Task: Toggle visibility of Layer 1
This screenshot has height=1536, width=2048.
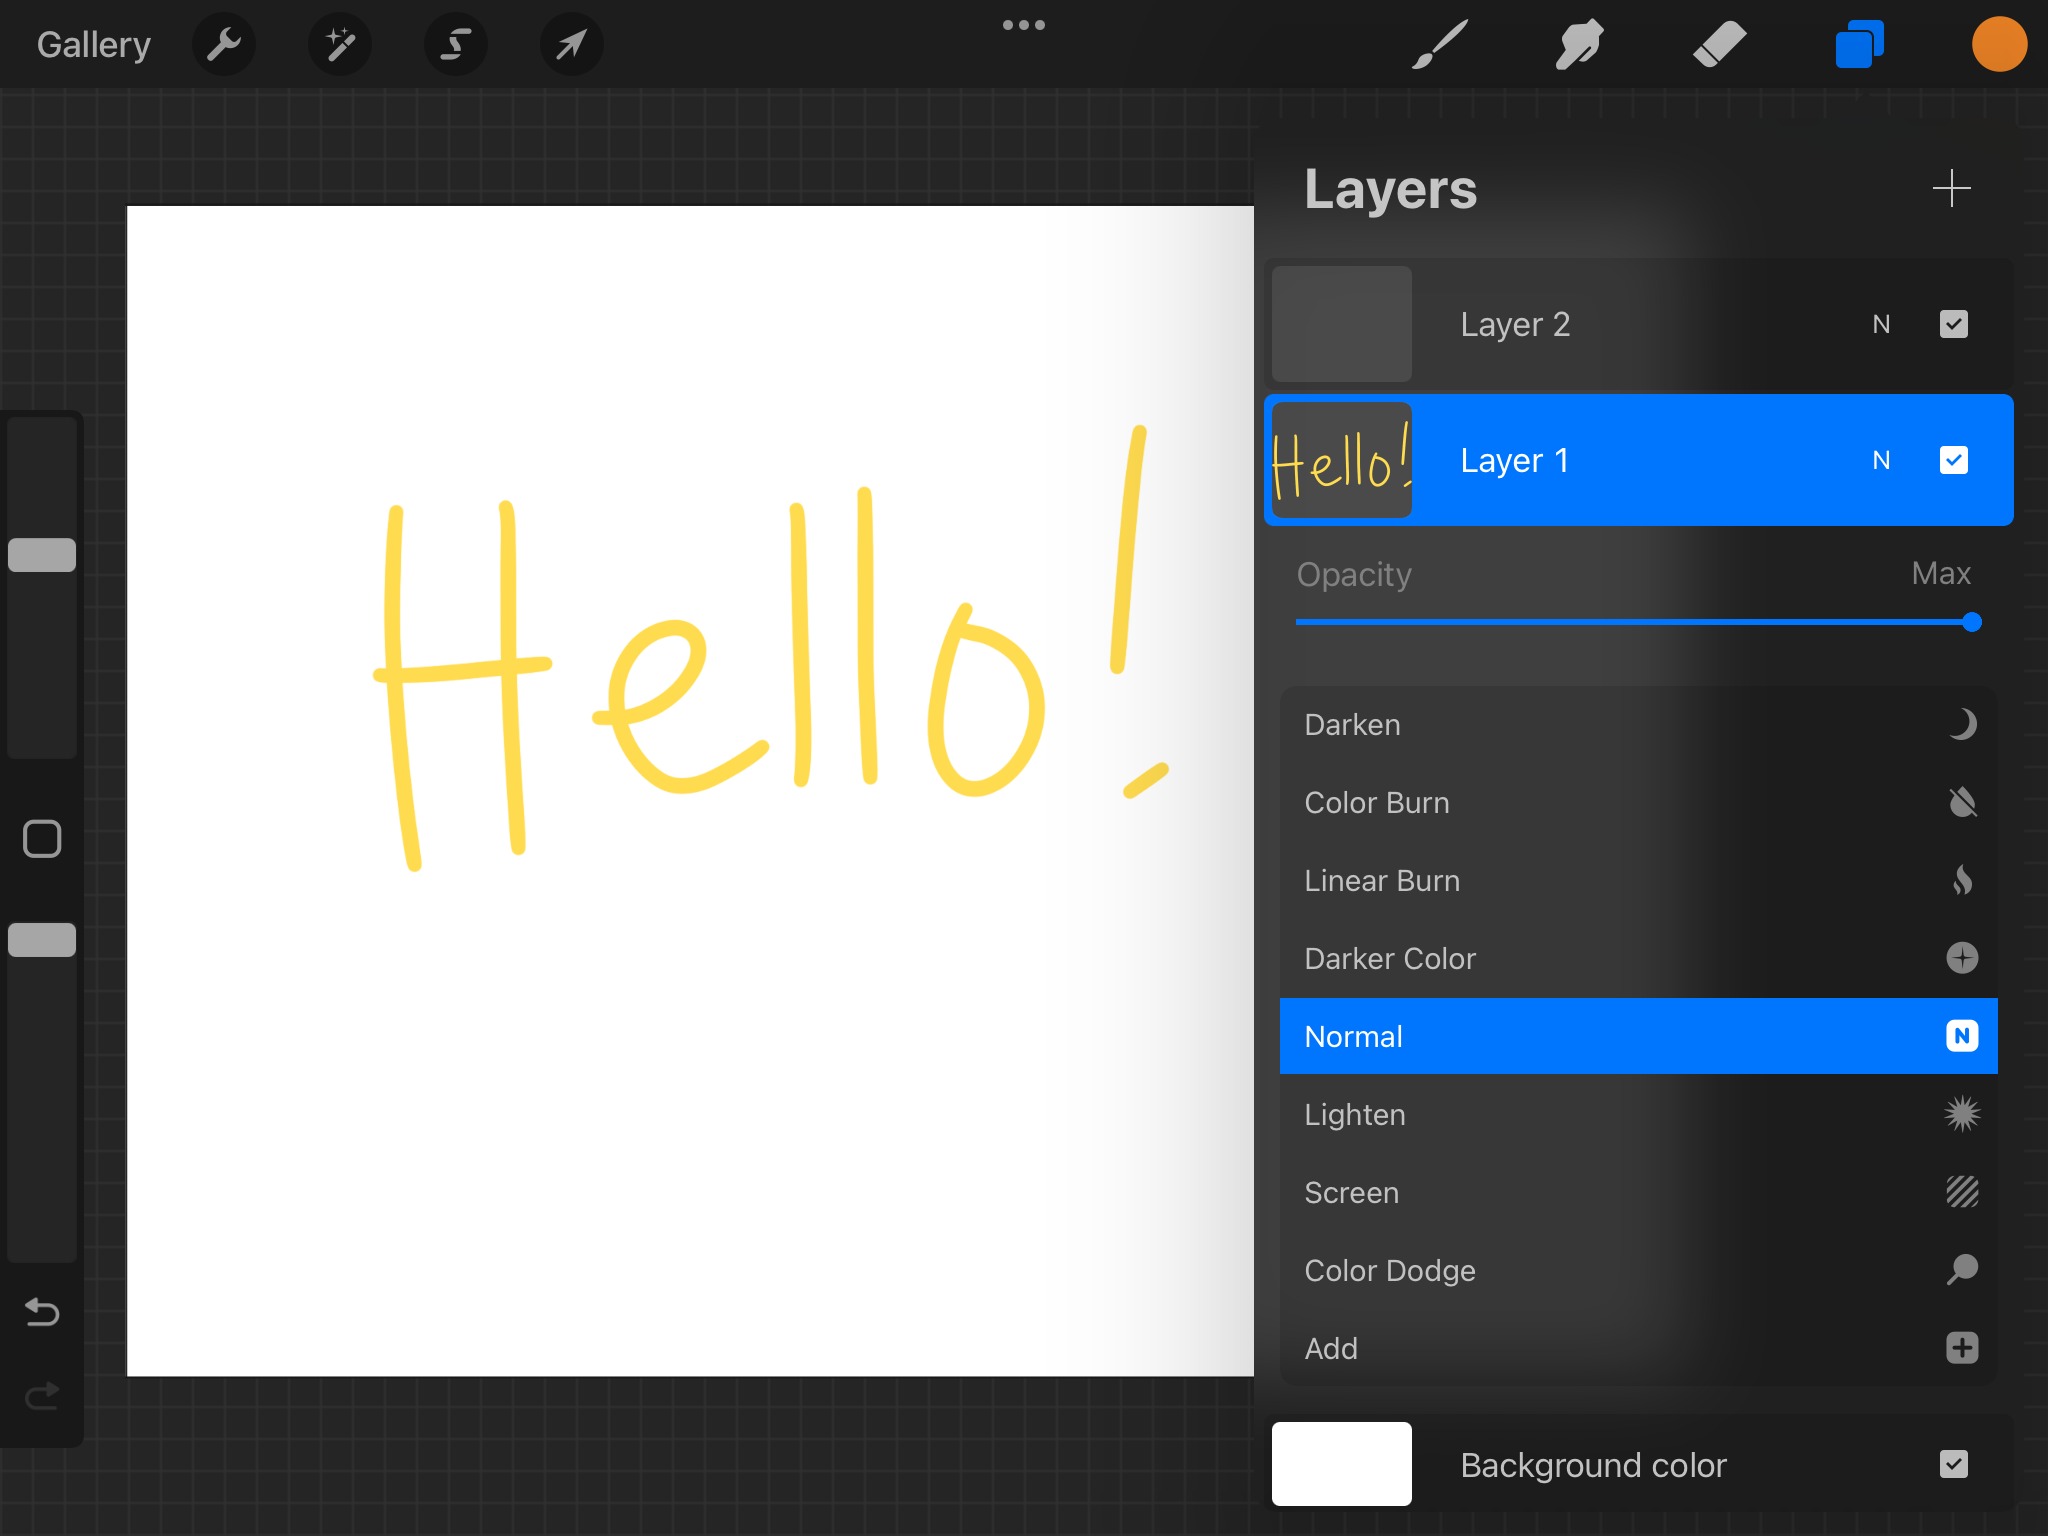Action: 1953,460
